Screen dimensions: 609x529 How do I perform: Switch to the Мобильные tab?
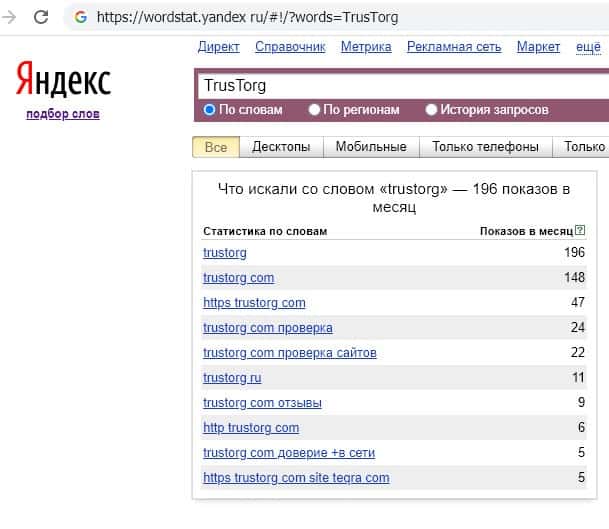click(371, 147)
